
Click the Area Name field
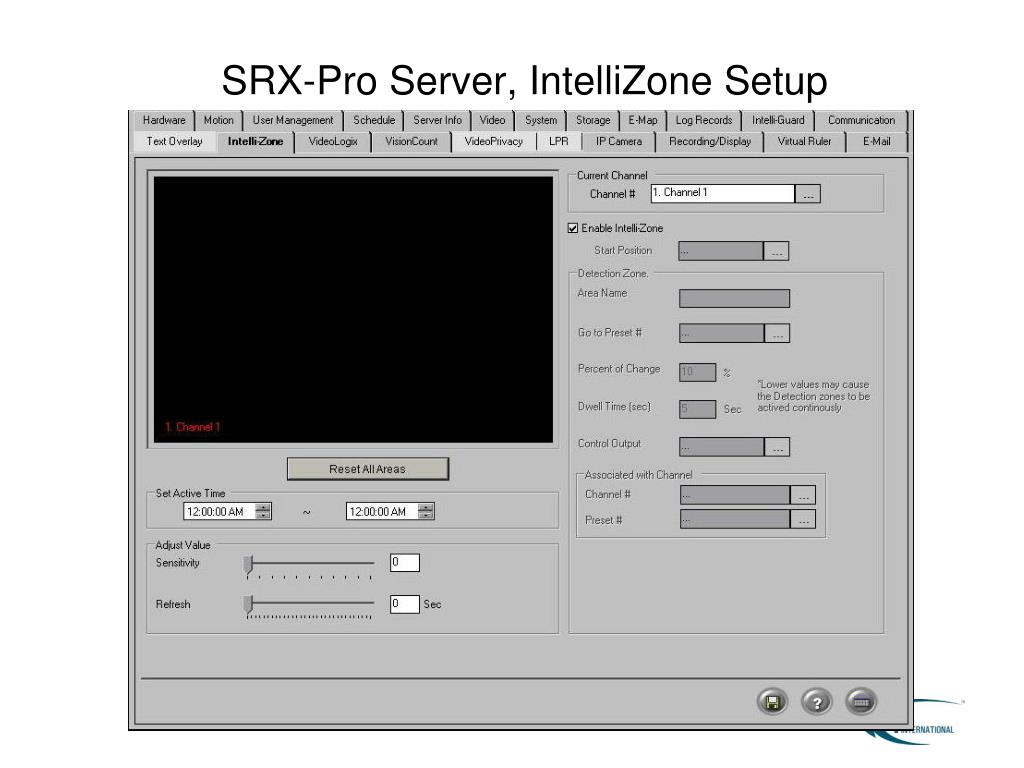point(734,298)
